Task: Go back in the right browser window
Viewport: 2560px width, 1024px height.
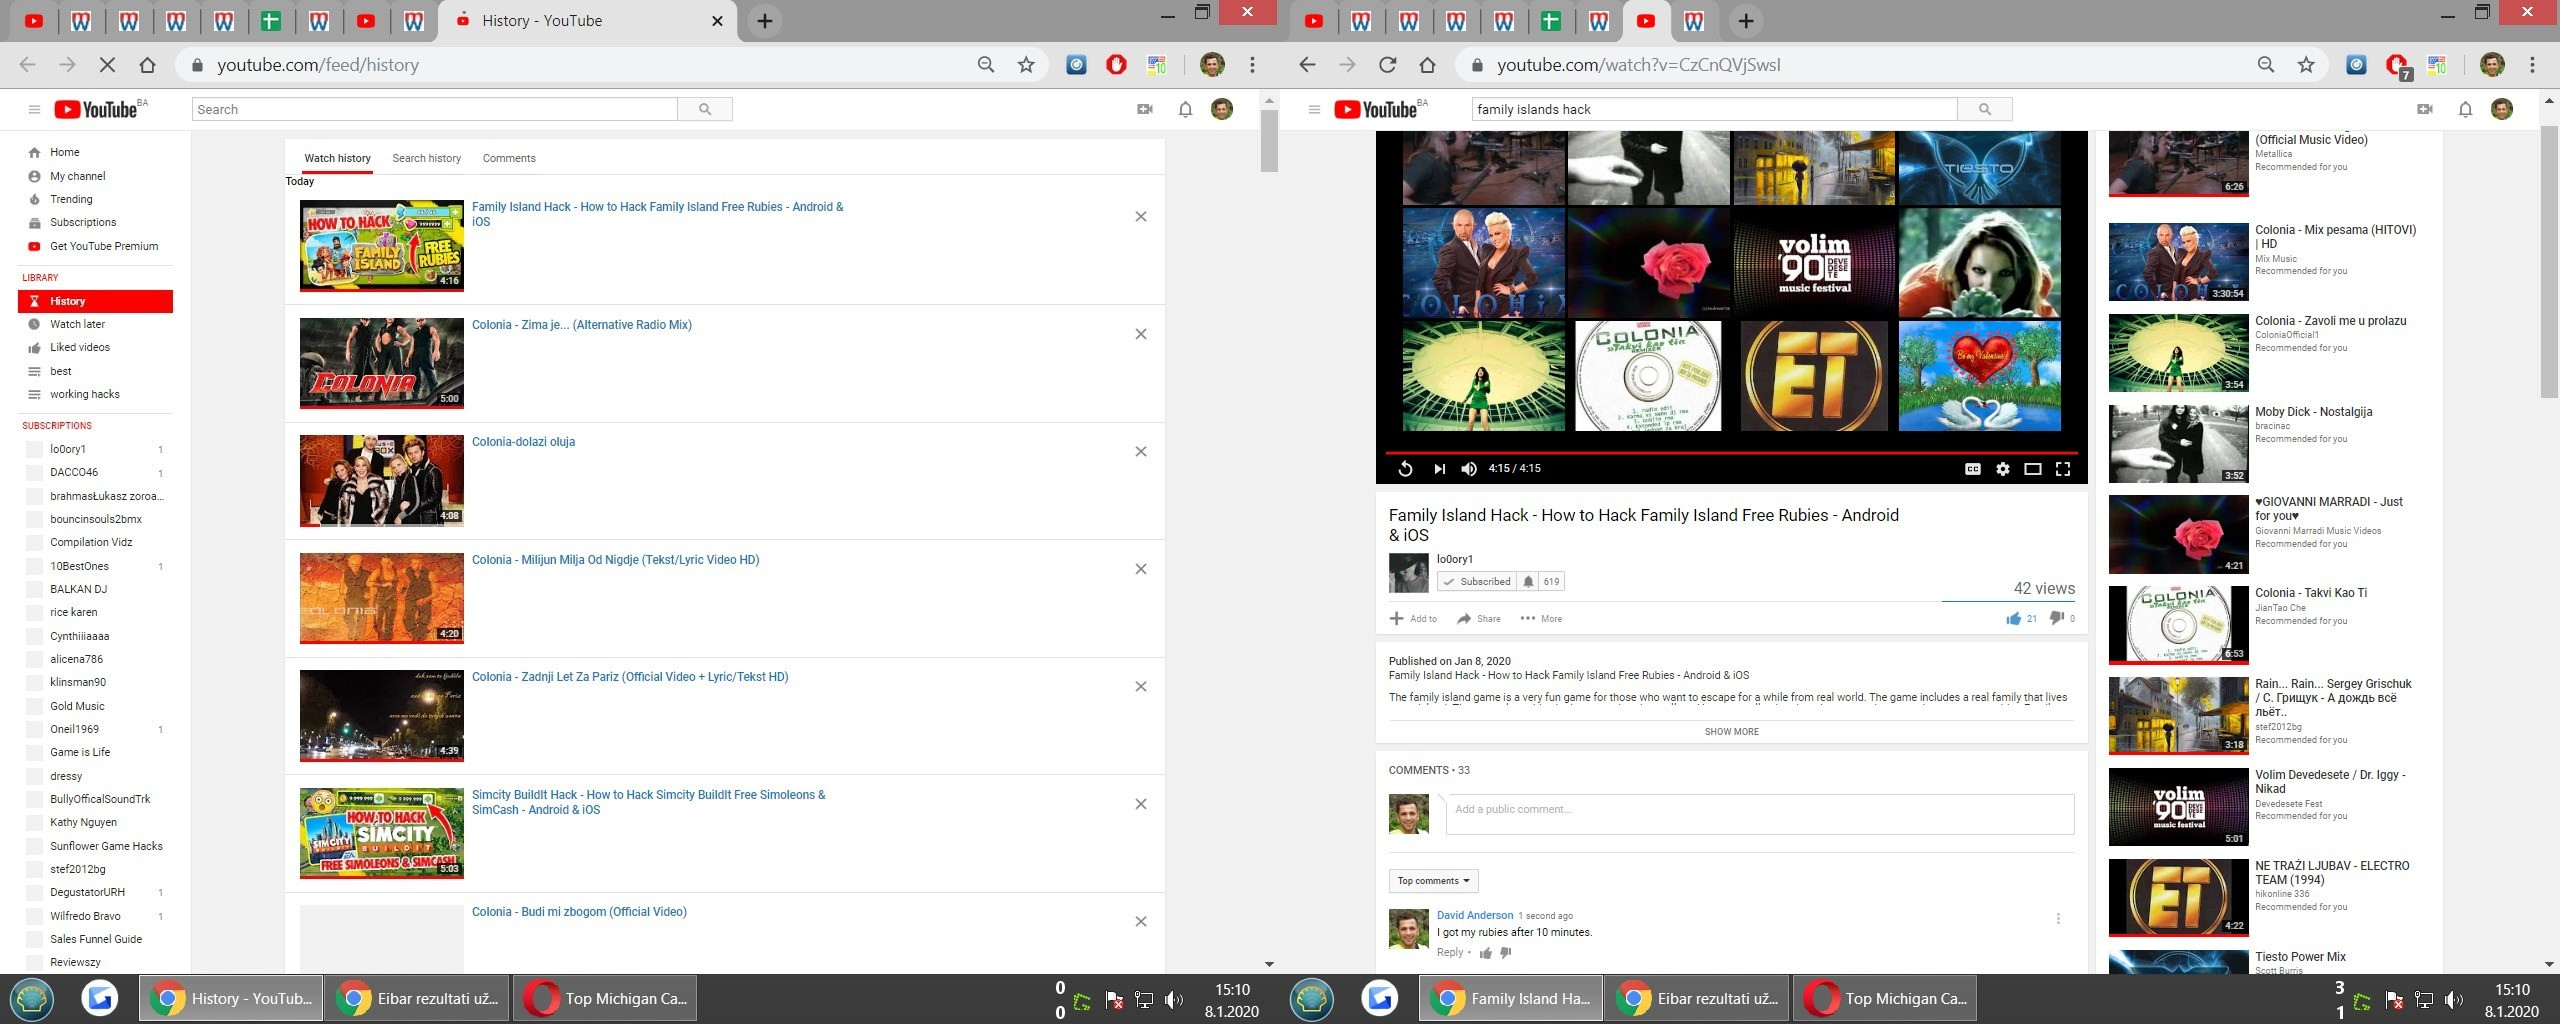Action: coord(1307,65)
